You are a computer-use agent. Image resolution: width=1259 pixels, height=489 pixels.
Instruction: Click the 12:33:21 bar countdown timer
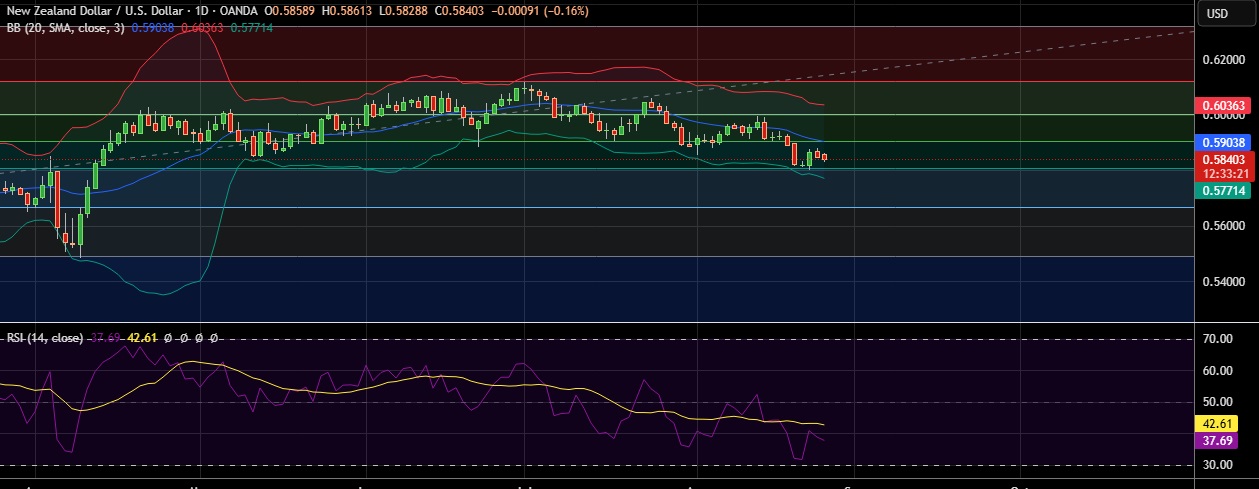point(1223,172)
